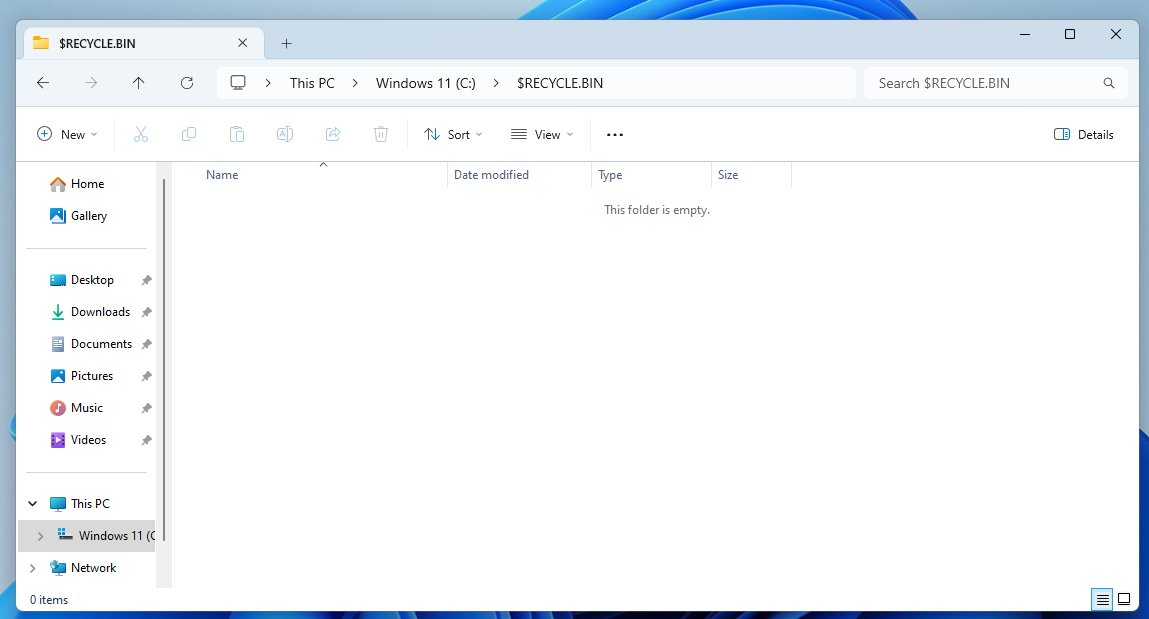Image resolution: width=1149 pixels, height=619 pixels.
Task: Click $RECYCLE.BIN in the address bar
Action: pyautogui.click(x=560, y=84)
